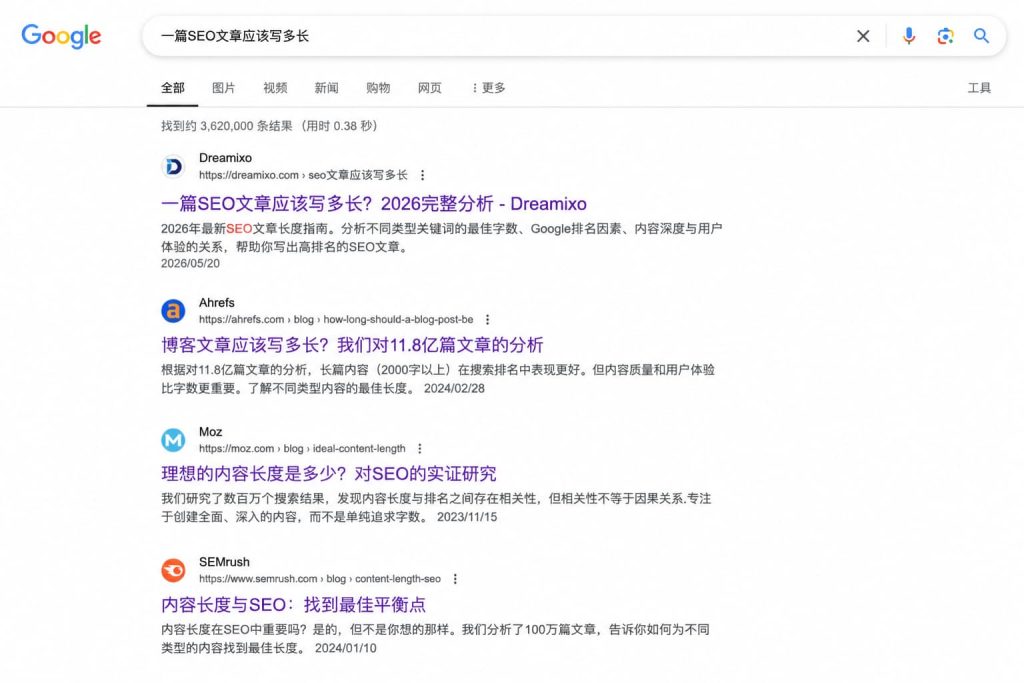The width and height of the screenshot is (1024, 683).
Task: Click the Ahrefs favicon
Action: pyautogui.click(x=173, y=311)
